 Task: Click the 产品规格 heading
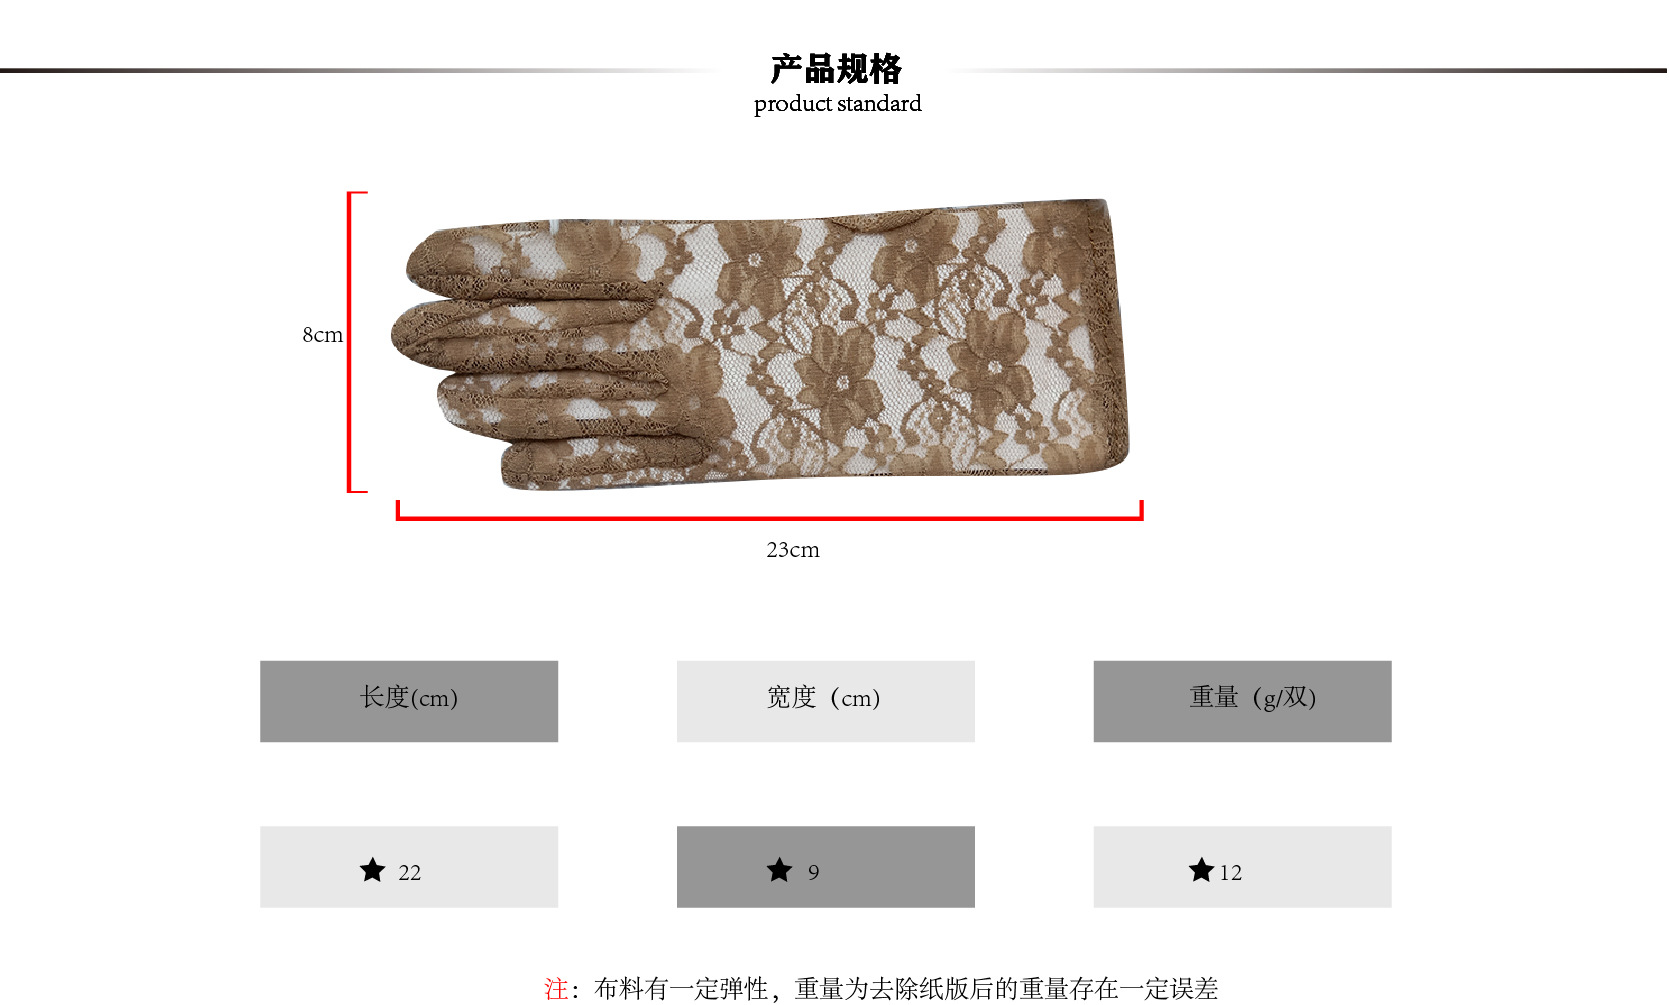836,69
